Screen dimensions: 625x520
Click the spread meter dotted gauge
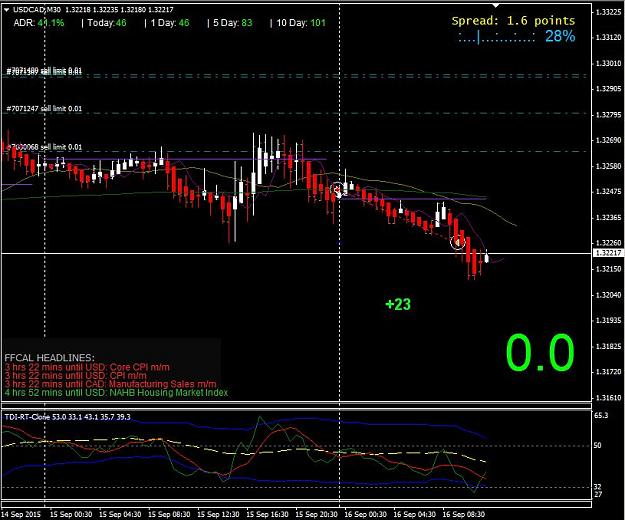pos(497,37)
